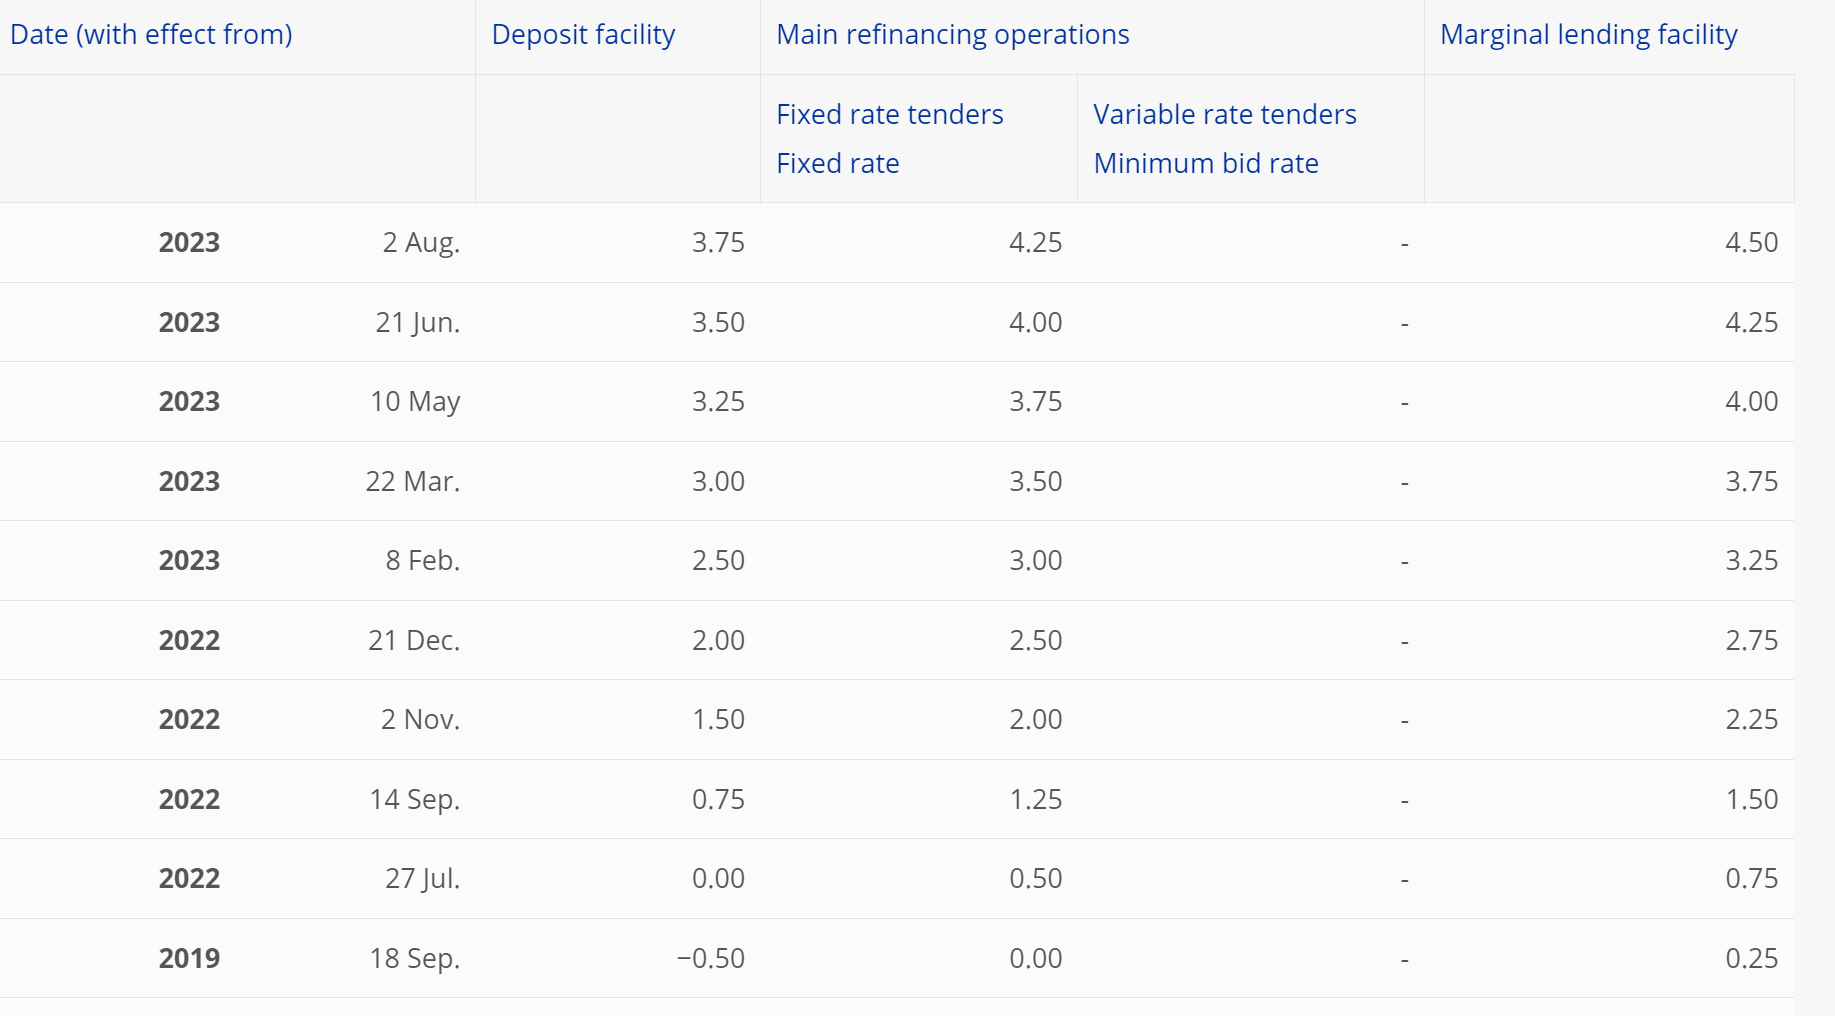Click the 2.00 fixed rate value for 2 Nov.
Image resolution: width=1835 pixels, height=1016 pixels.
(x=1035, y=720)
